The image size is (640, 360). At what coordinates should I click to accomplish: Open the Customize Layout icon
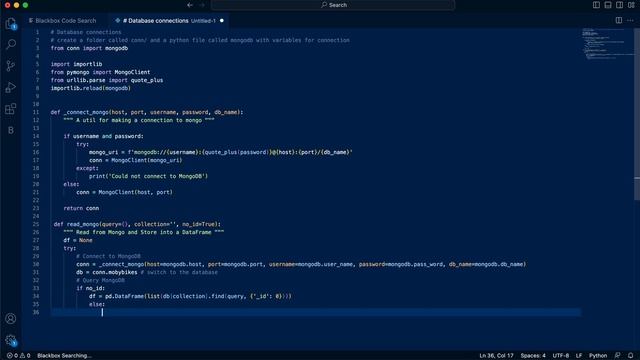tap(631, 5)
